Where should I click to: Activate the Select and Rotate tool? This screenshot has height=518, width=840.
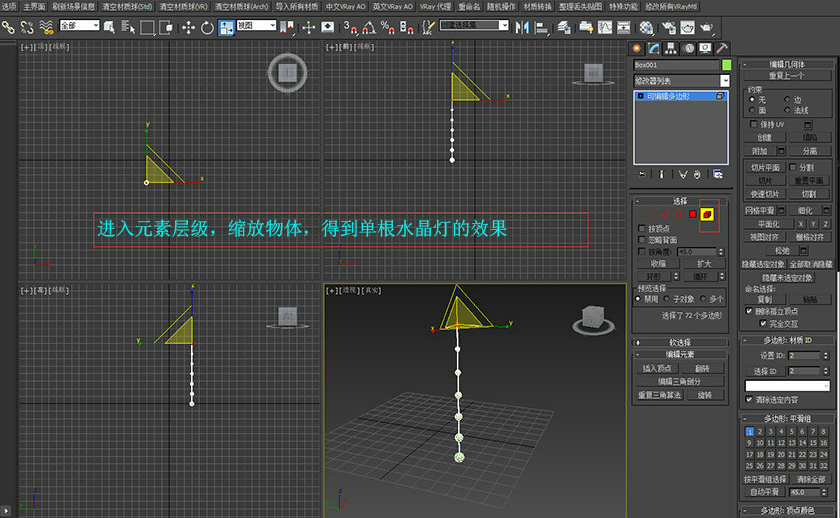[x=207, y=27]
